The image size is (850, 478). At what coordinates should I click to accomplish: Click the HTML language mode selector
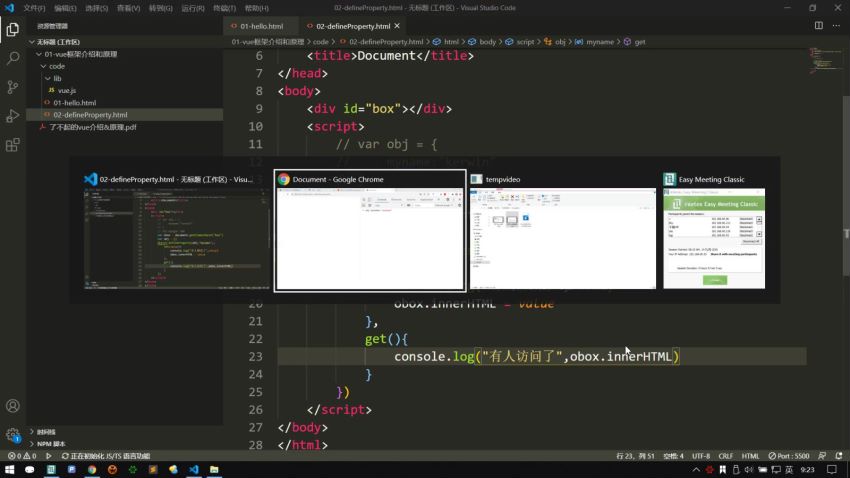[750, 456]
